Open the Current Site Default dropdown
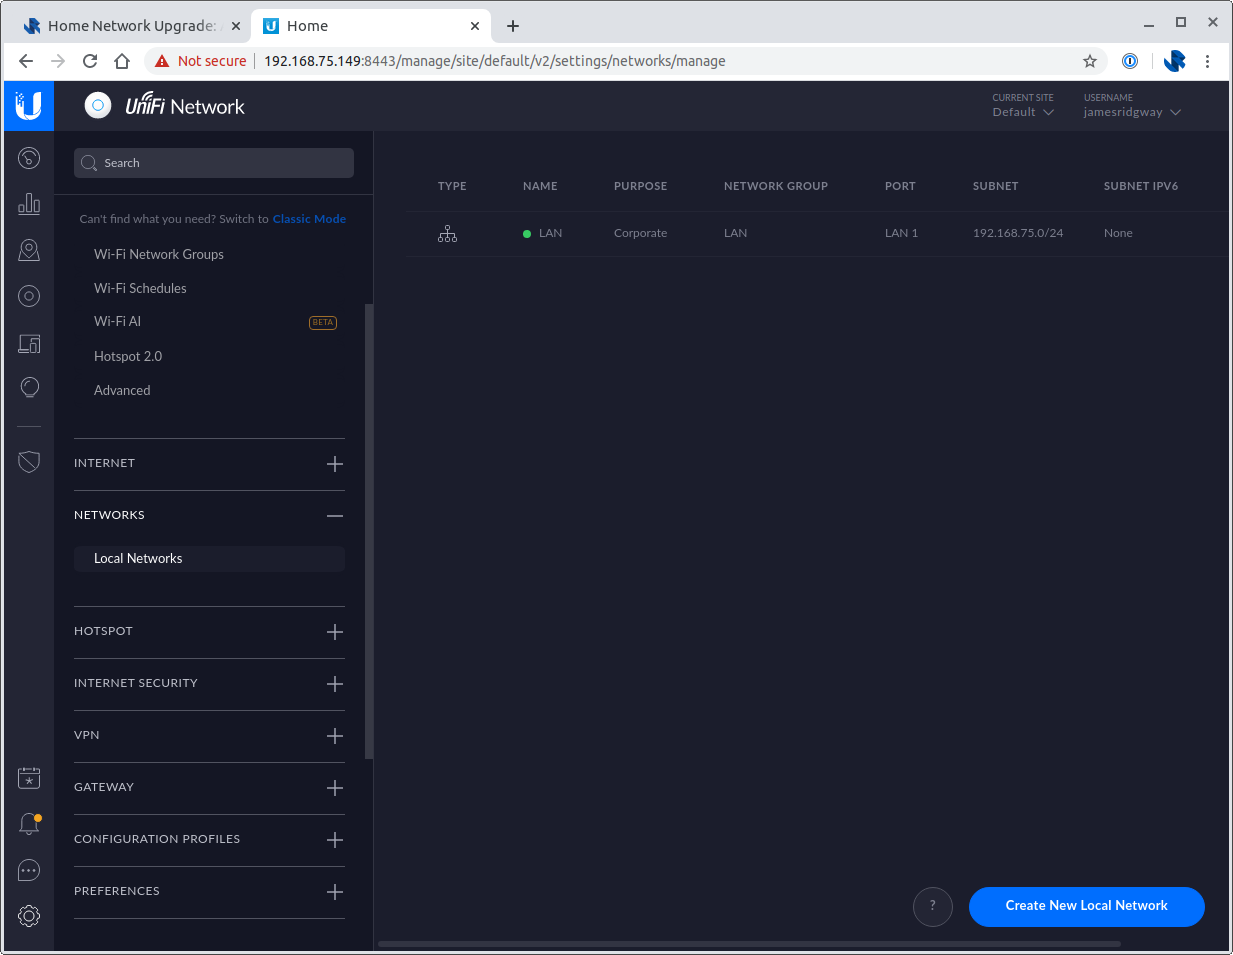The height and width of the screenshot is (955, 1233). click(x=1022, y=111)
